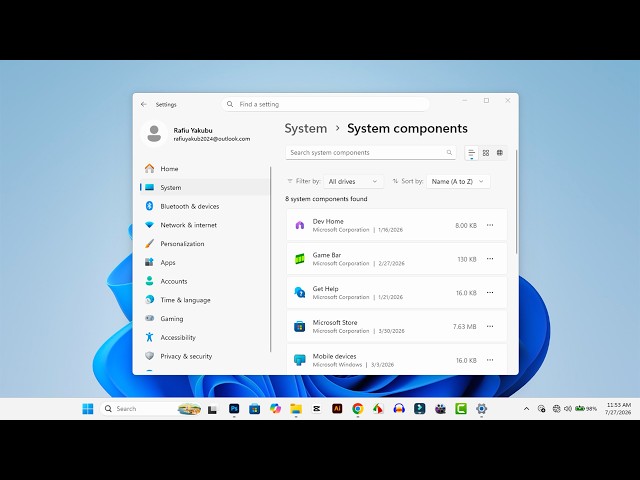
Task: Open more options for Dev Home
Action: 490,225
